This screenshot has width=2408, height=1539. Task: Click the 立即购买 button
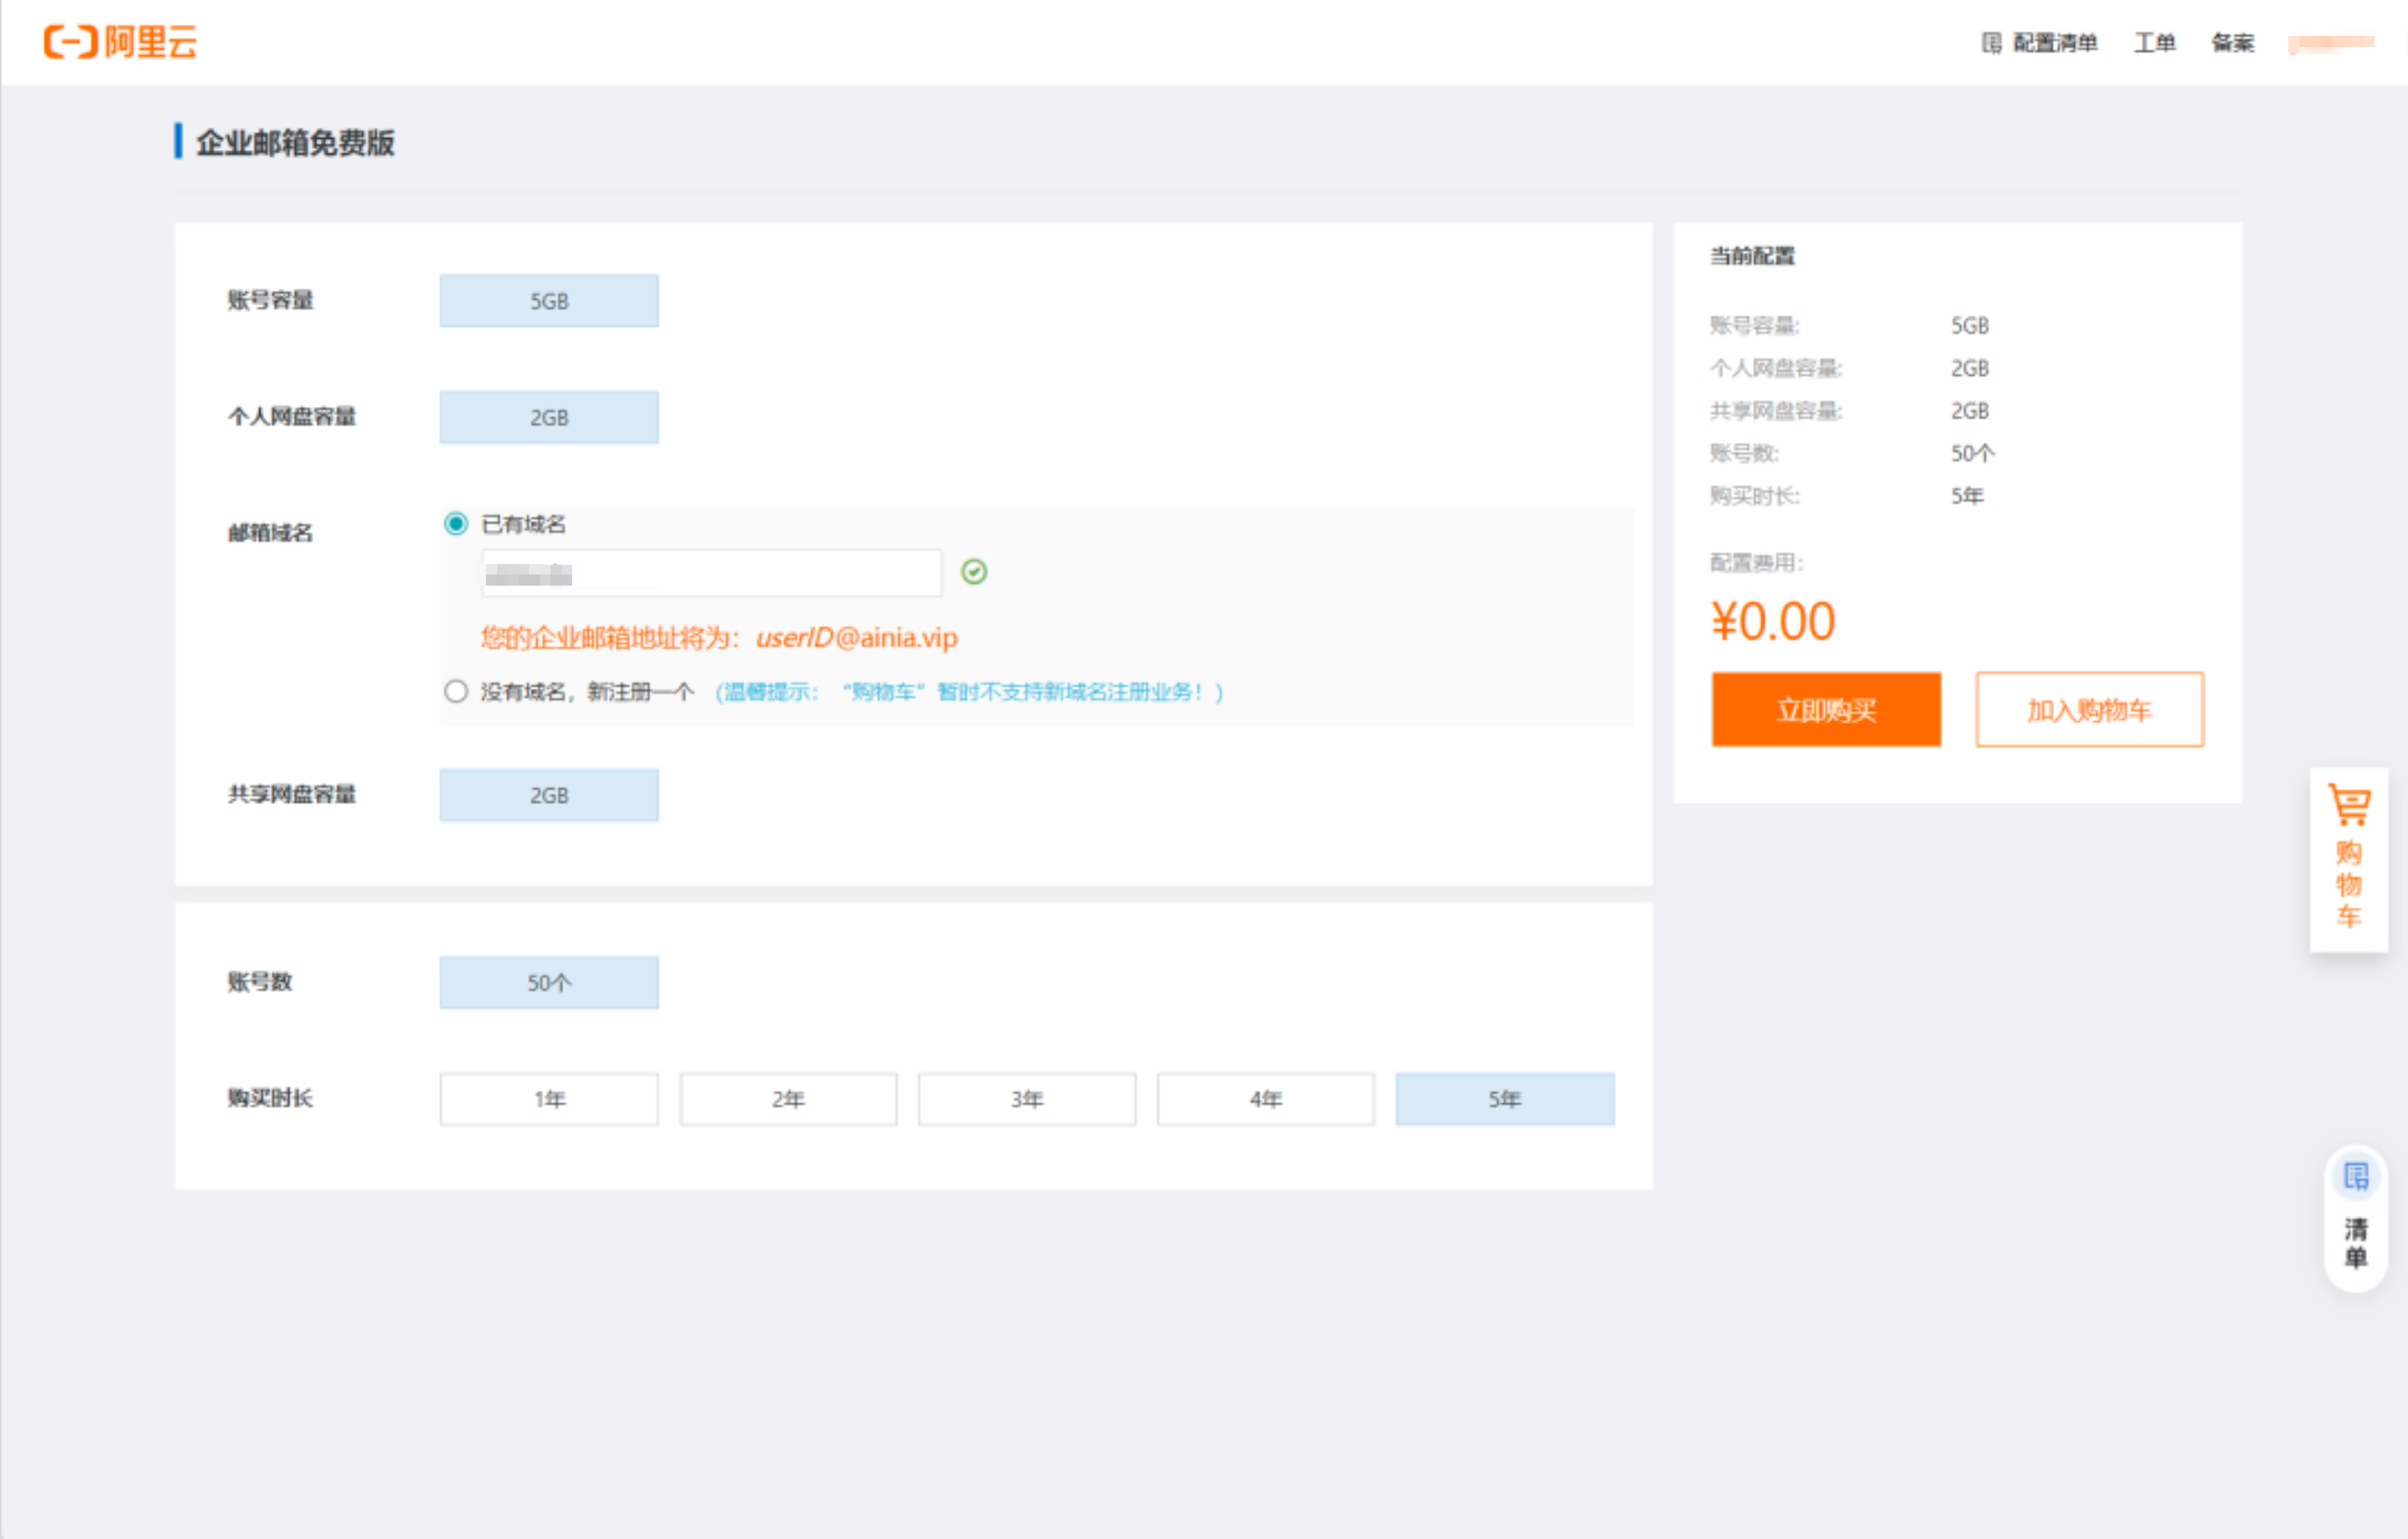1826,709
